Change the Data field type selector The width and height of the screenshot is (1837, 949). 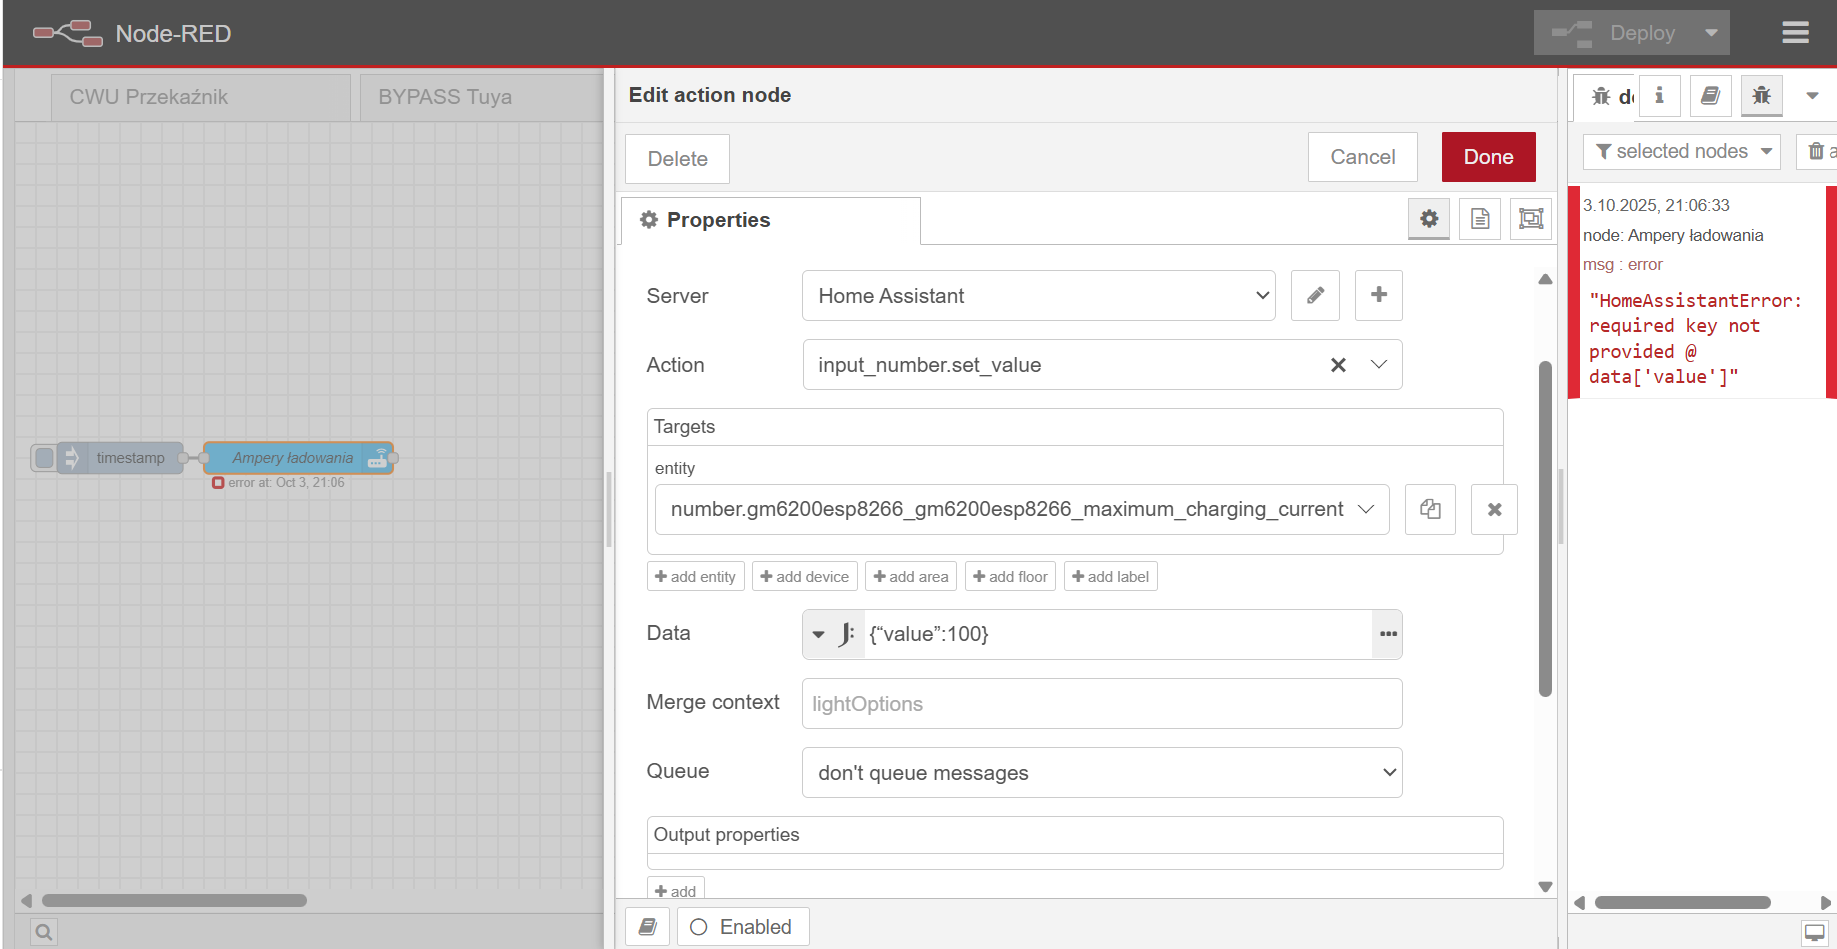(x=832, y=634)
